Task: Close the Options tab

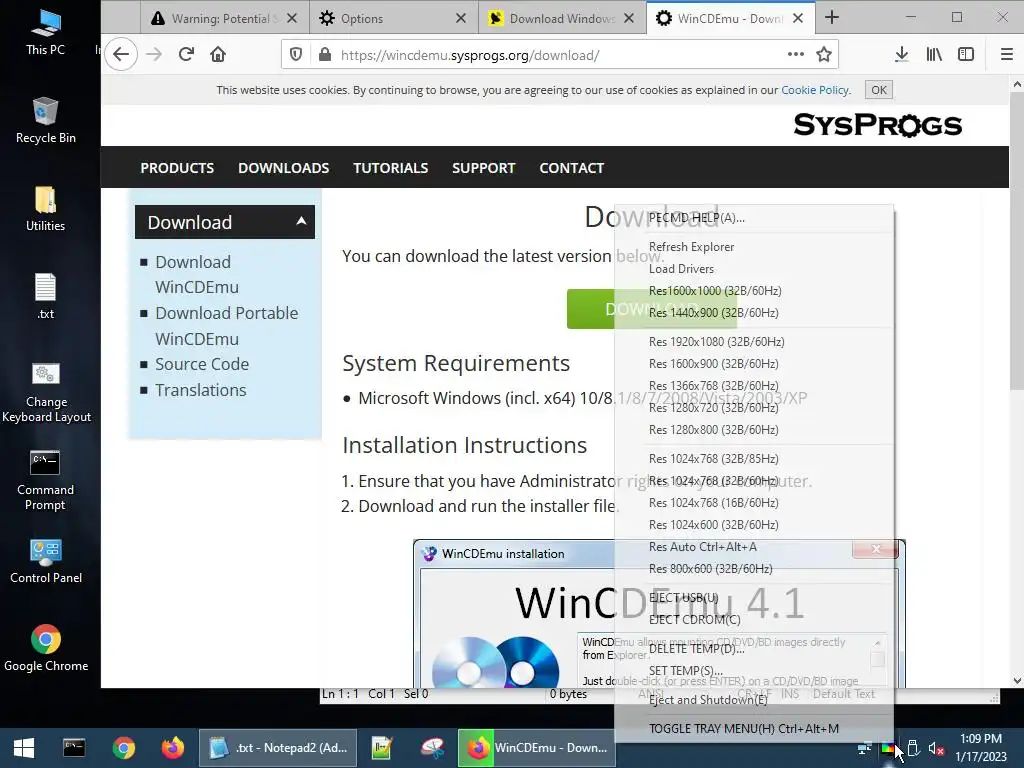Action: (460, 18)
